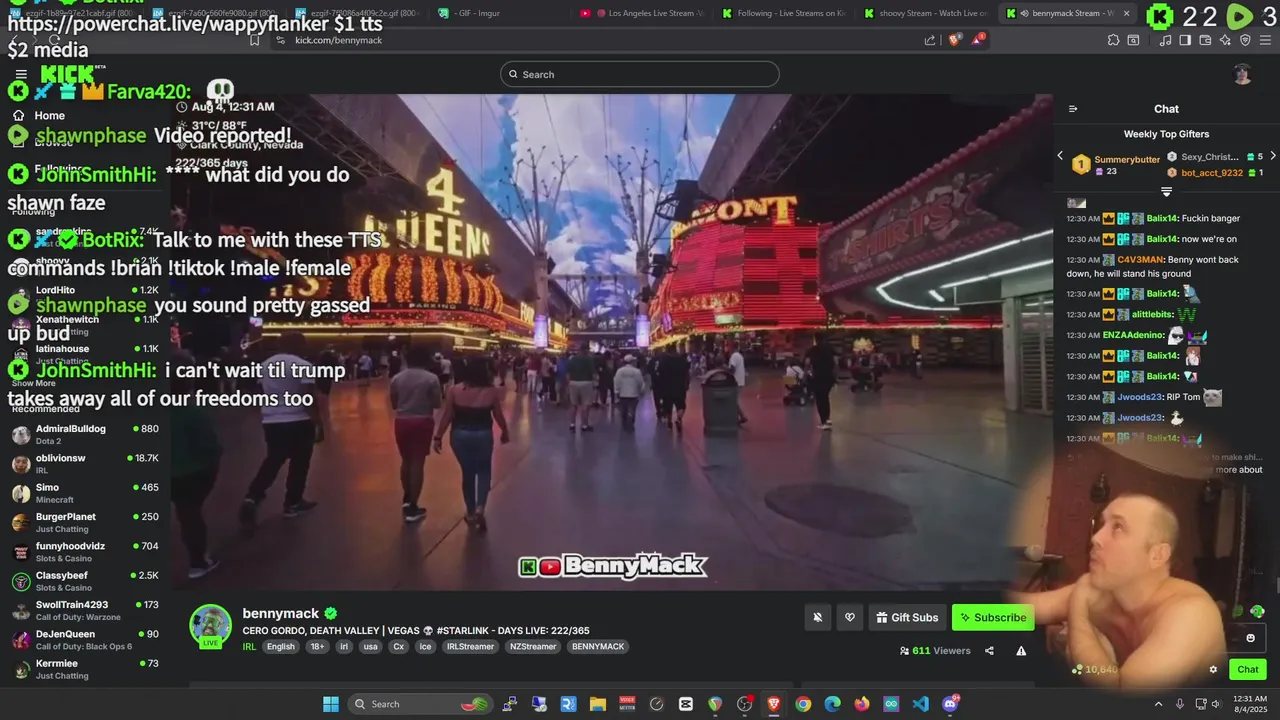Viewport: 1280px width, 720px height.
Task: Bookmark this page icon
Action: [254, 40]
